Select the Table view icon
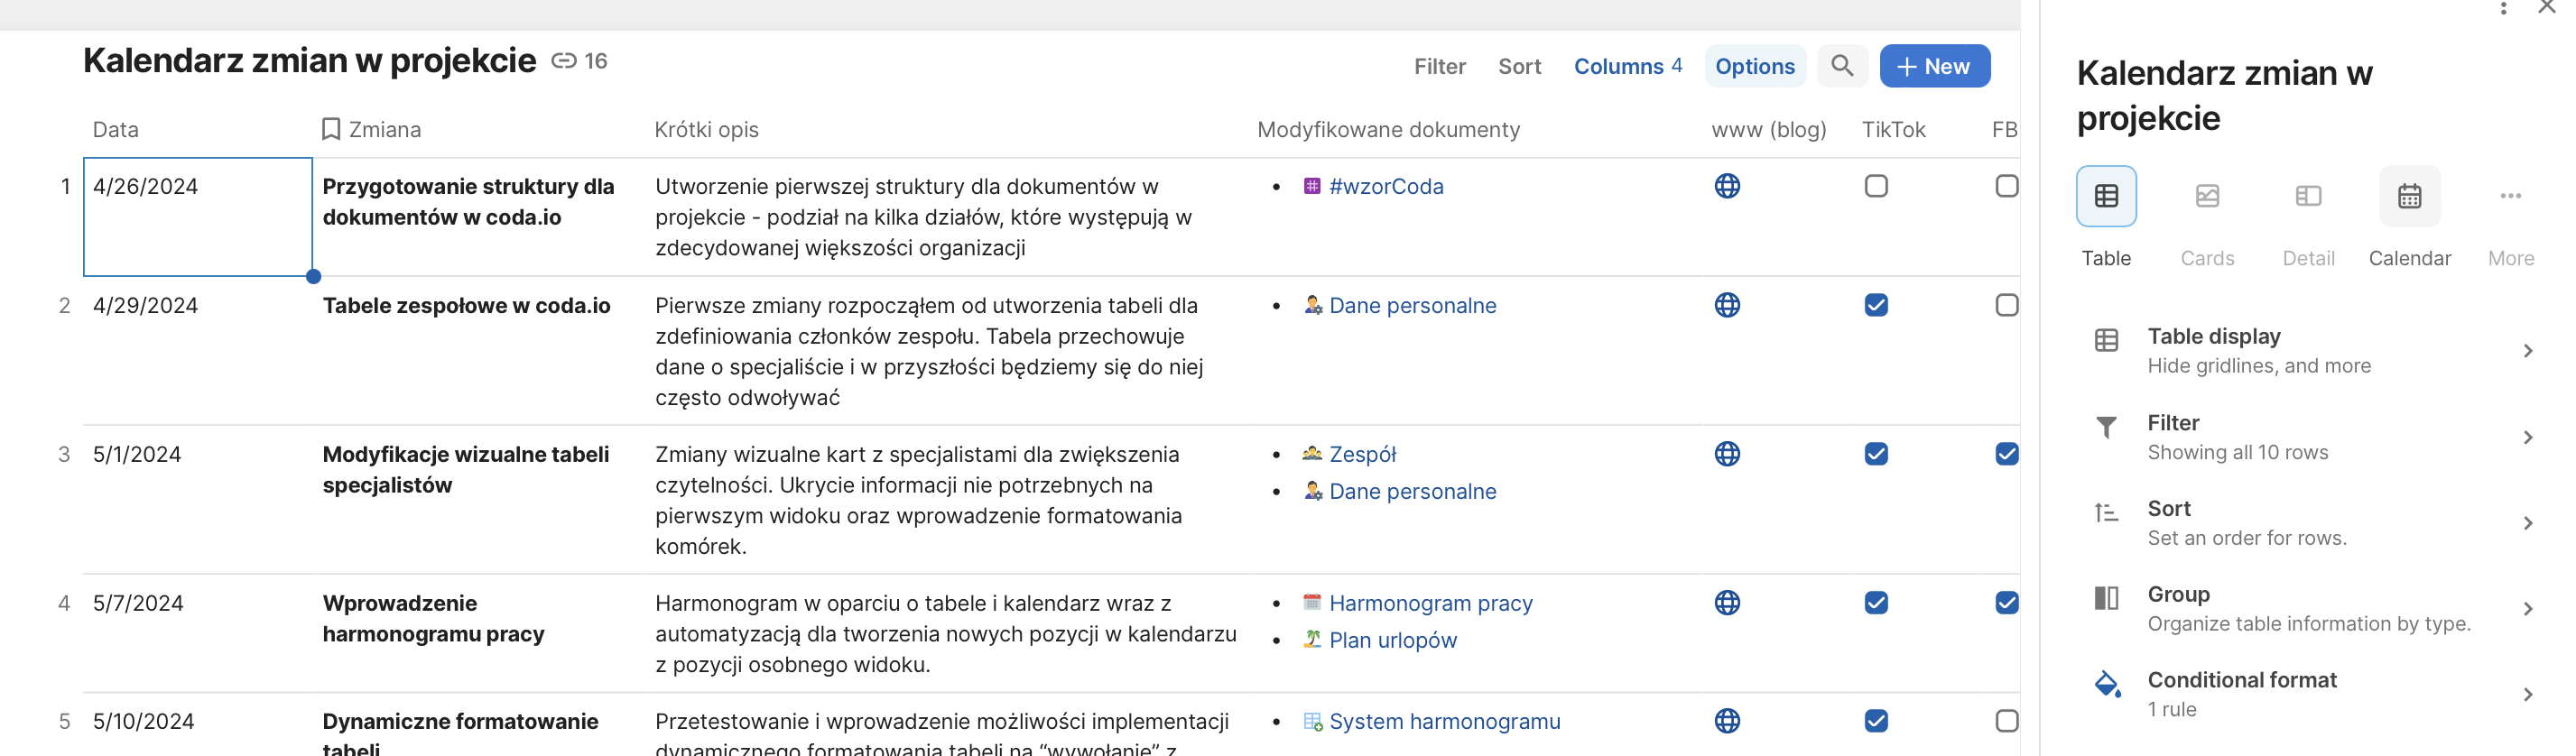The height and width of the screenshot is (756, 2576). tap(2105, 197)
